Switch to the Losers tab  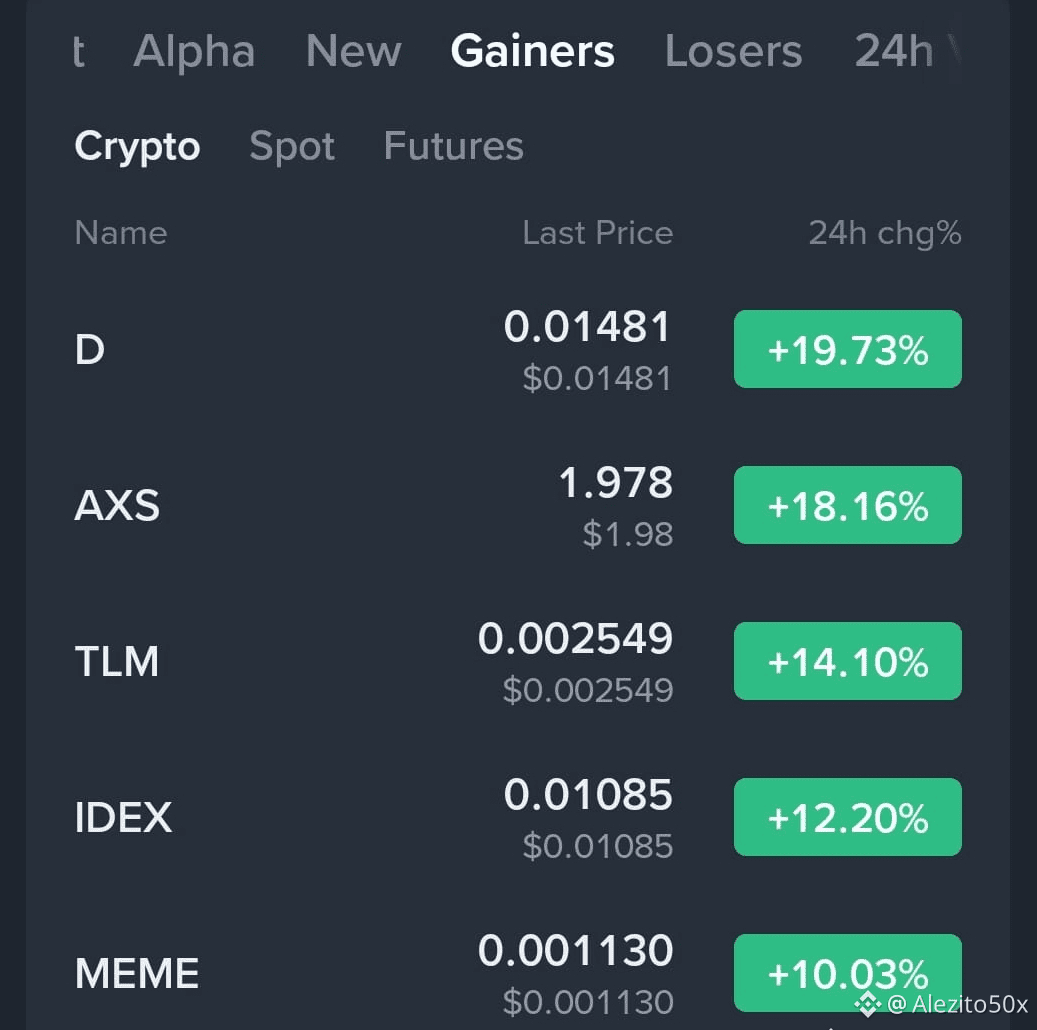coord(733,51)
